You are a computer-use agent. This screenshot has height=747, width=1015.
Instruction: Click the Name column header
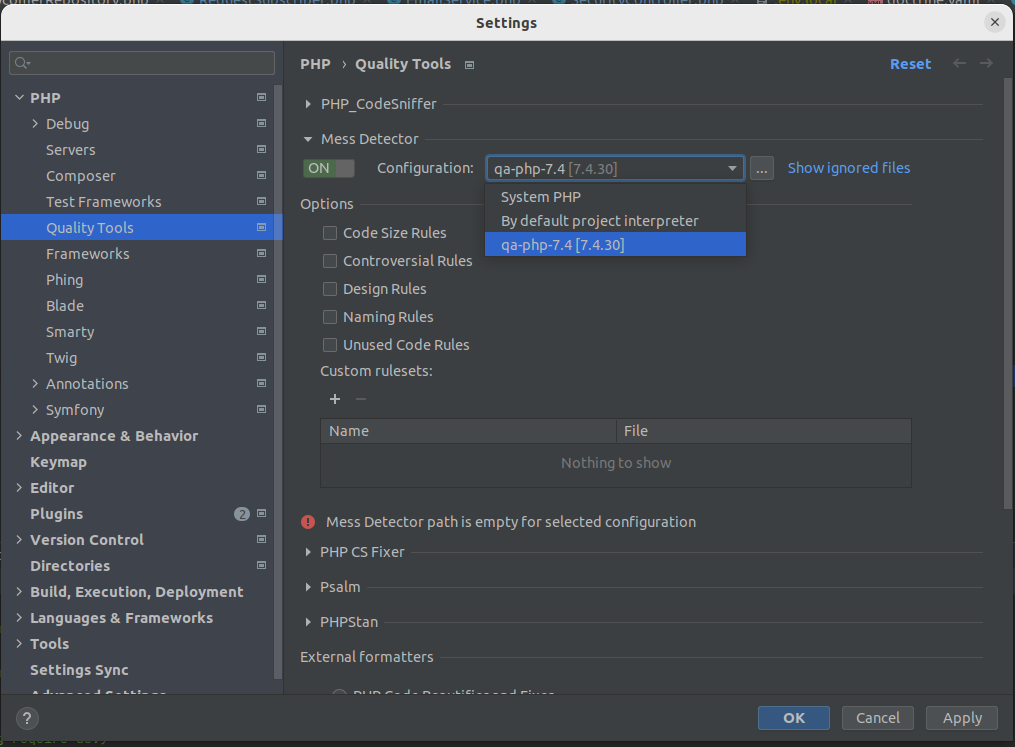468,431
